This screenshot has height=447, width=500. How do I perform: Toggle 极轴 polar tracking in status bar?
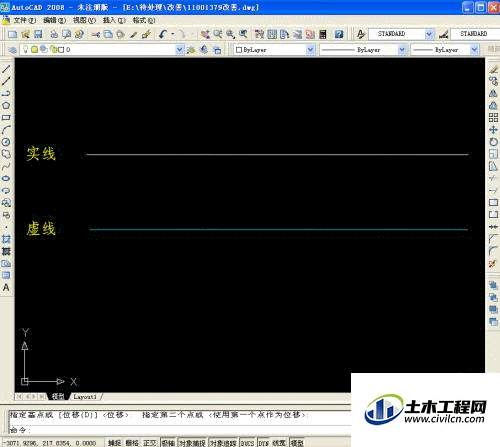coord(168,443)
